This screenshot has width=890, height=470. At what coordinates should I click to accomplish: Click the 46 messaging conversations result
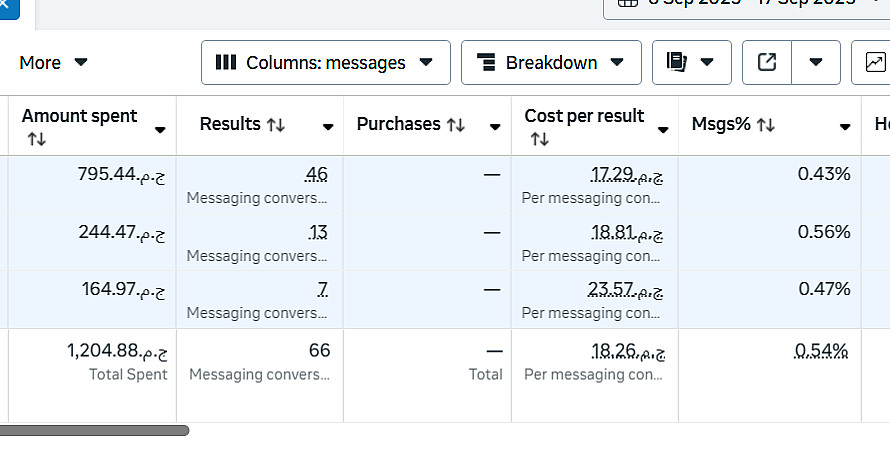coord(316,175)
